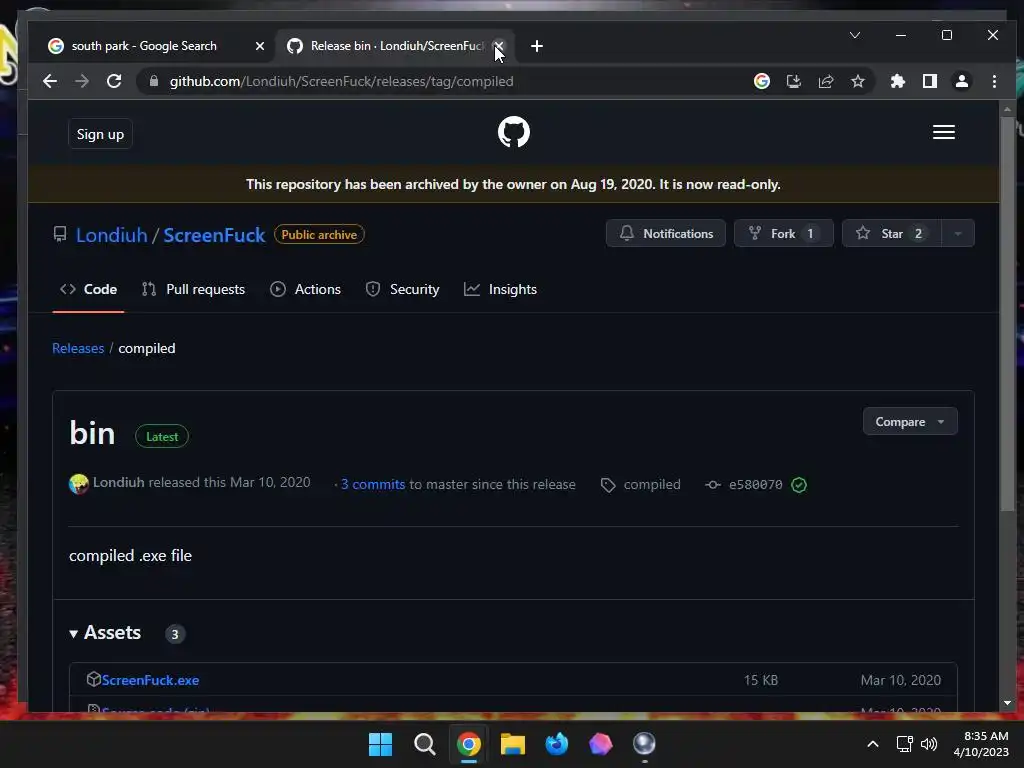Fork the repository
Screen dimensions: 1024x768
click(784, 233)
